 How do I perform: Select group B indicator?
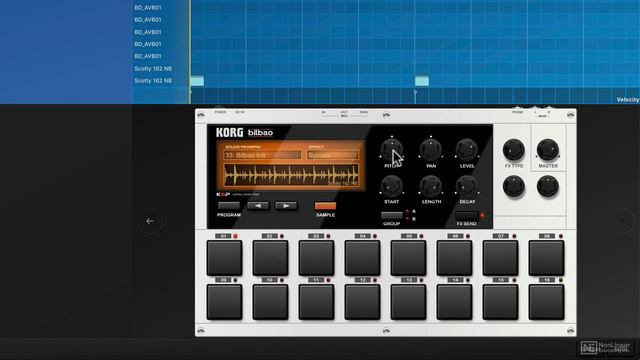407,219
